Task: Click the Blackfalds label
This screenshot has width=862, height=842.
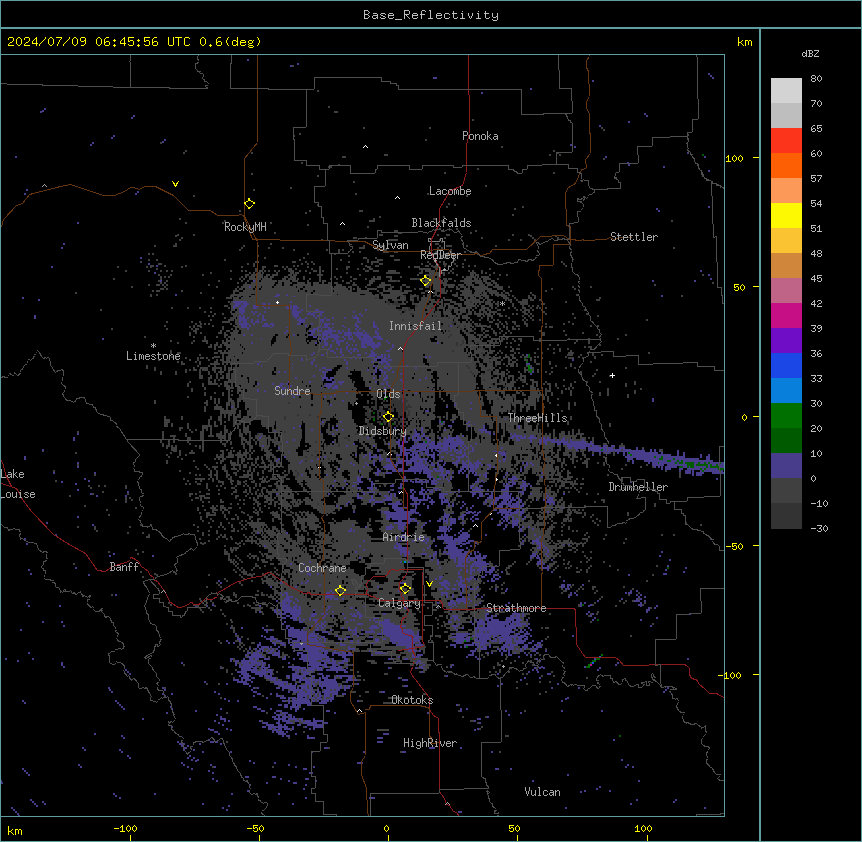Action: tap(441, 223)
